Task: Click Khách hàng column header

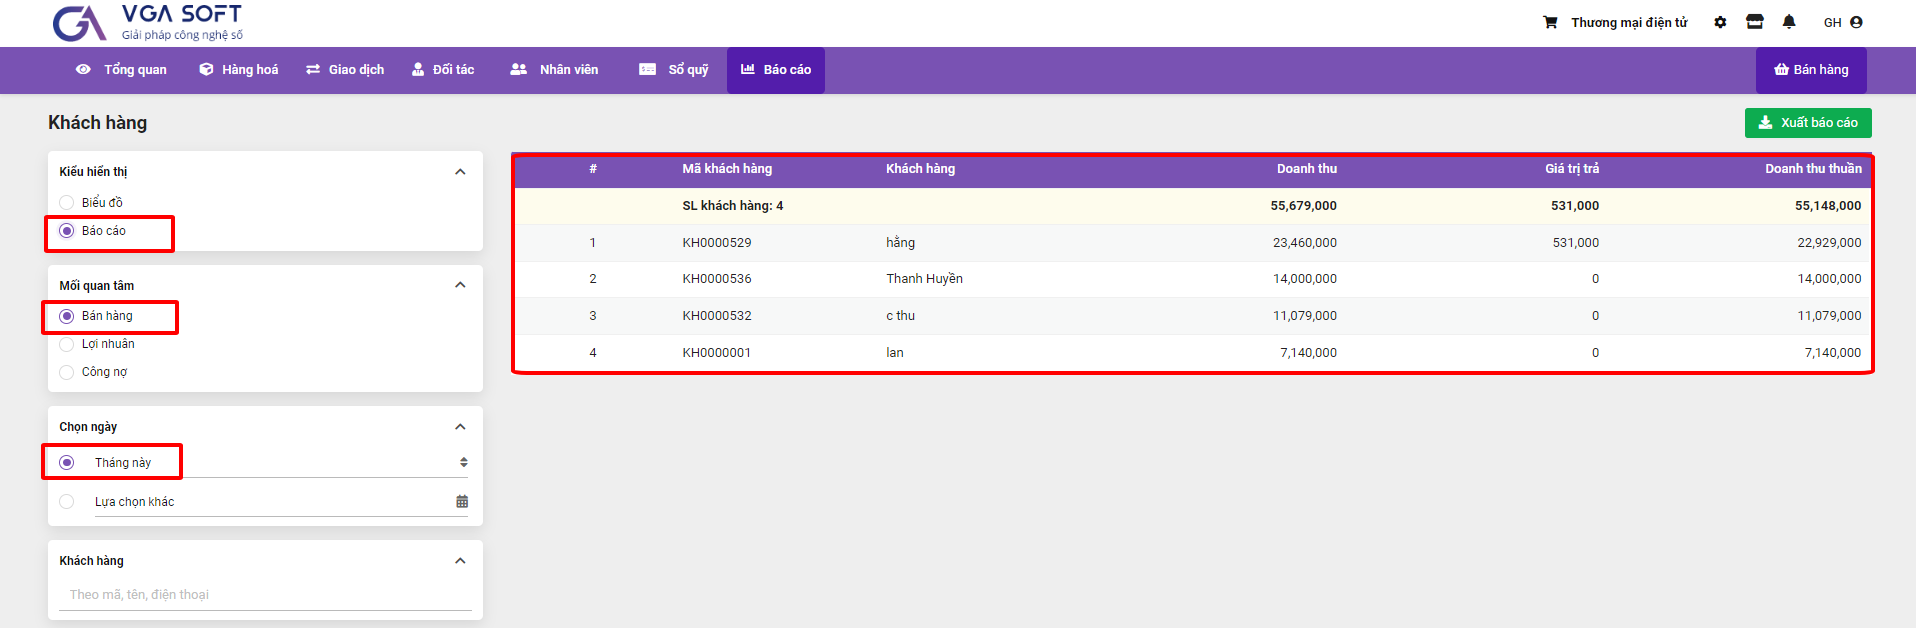Action: [920, 169]
